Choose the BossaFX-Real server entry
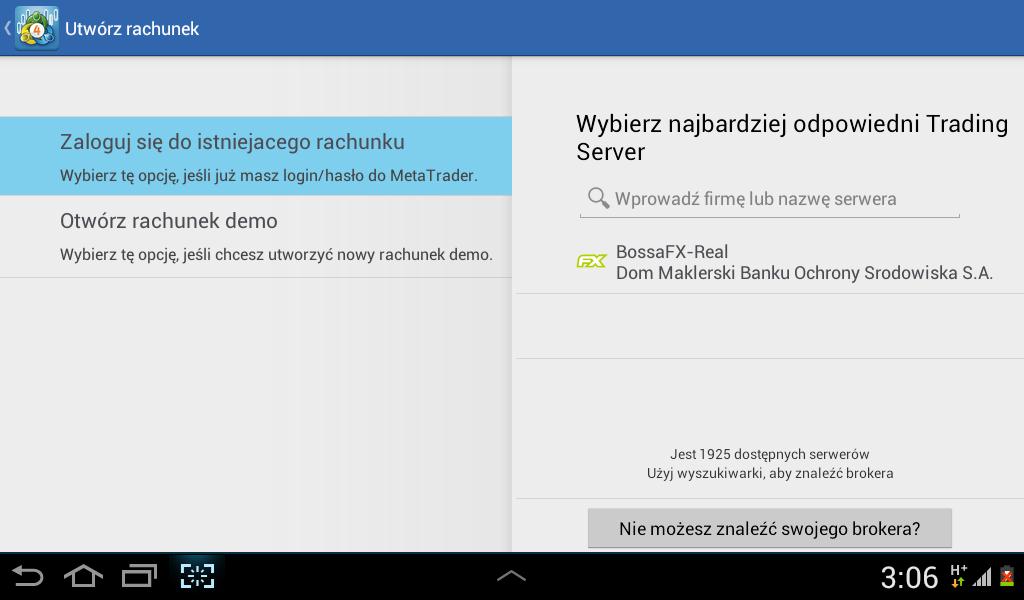 click(x=770, y=262)
